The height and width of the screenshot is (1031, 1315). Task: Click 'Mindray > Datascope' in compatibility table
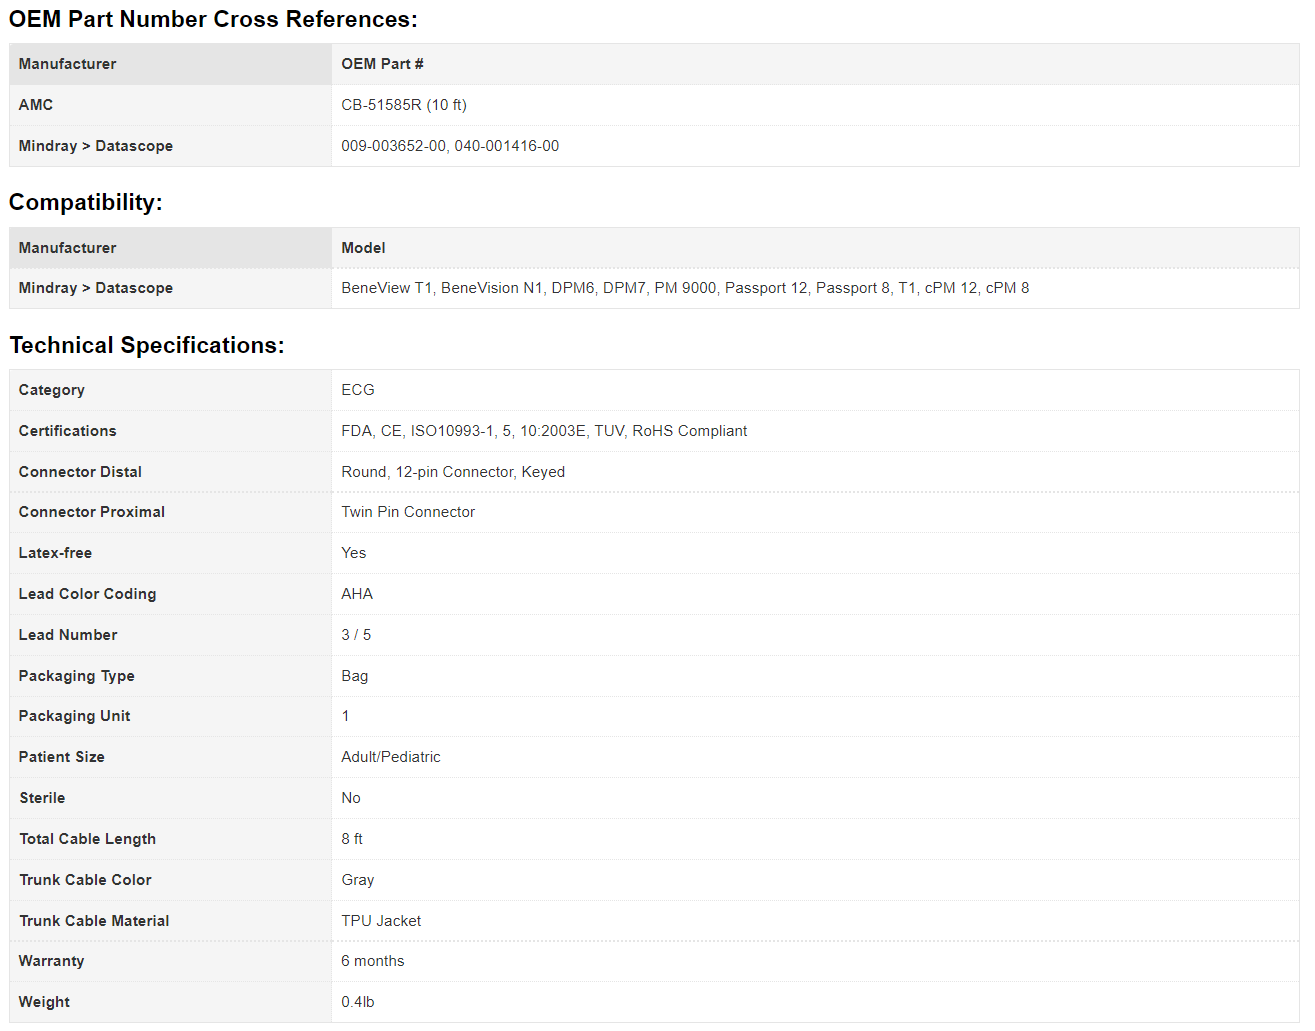pos(96,288)
